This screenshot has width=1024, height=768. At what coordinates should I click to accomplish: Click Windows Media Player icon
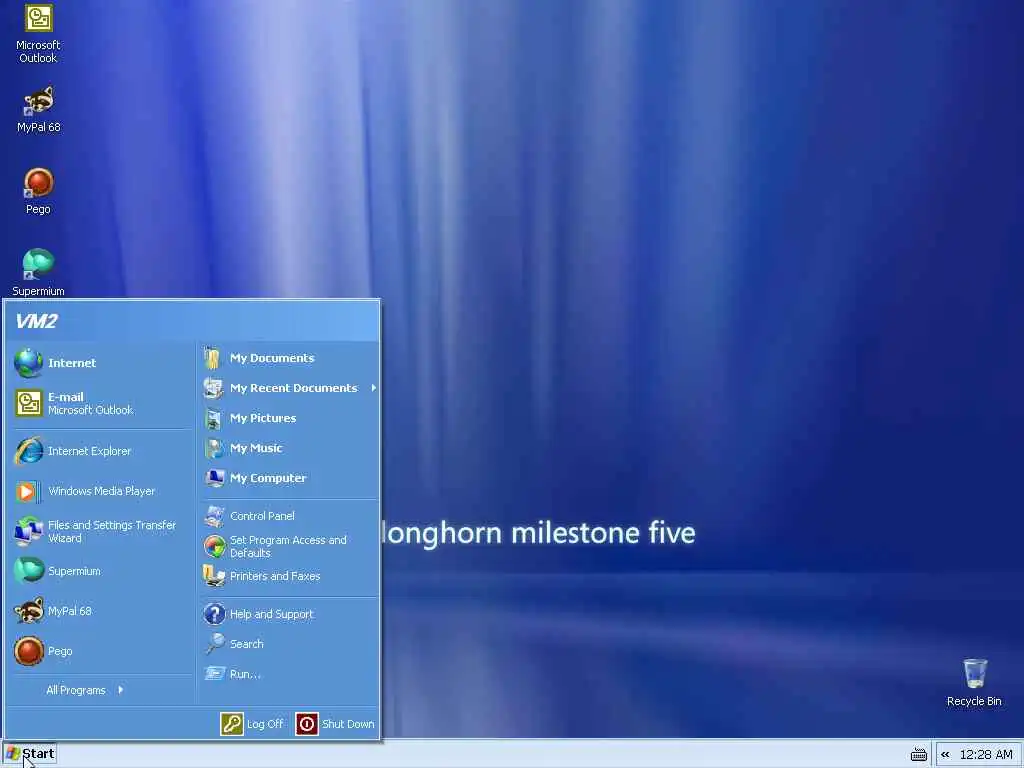(x=29, y=491)
